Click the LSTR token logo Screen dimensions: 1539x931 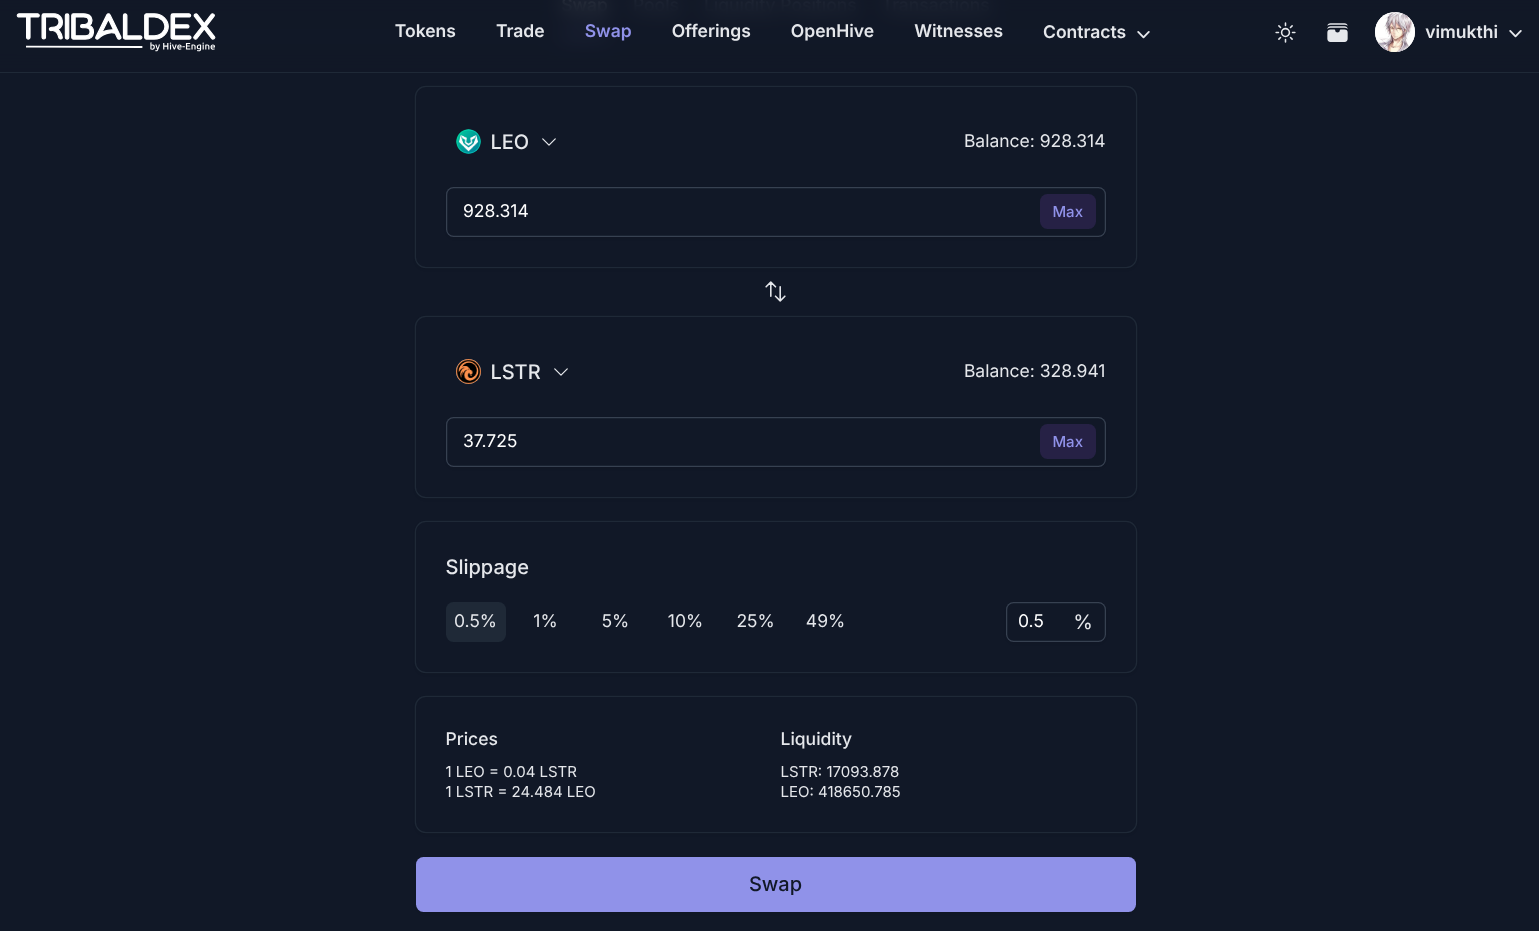[468, 372]
